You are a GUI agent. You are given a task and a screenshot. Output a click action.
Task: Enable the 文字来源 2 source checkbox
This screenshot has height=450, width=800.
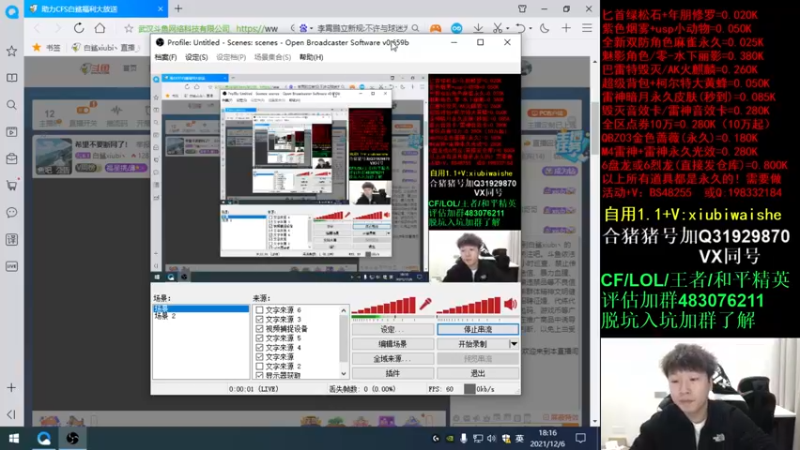coord(260,366)
